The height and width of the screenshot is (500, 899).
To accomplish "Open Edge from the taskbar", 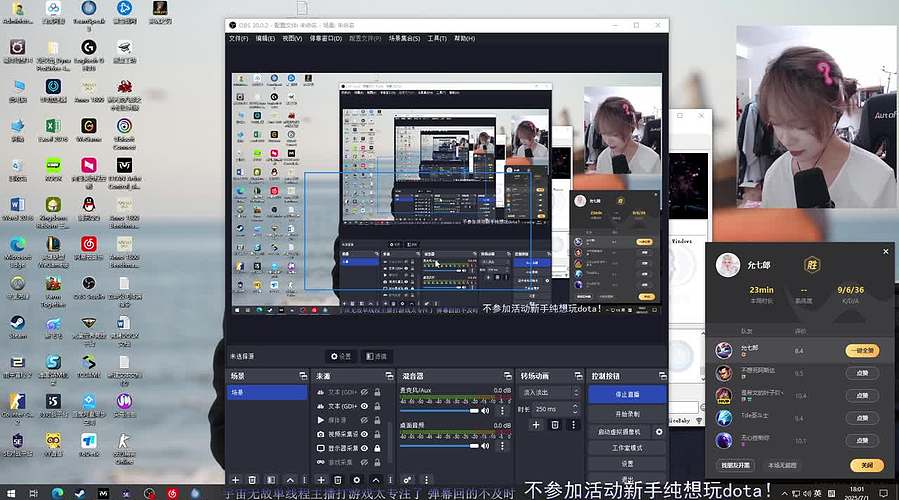I will (57, 493).
